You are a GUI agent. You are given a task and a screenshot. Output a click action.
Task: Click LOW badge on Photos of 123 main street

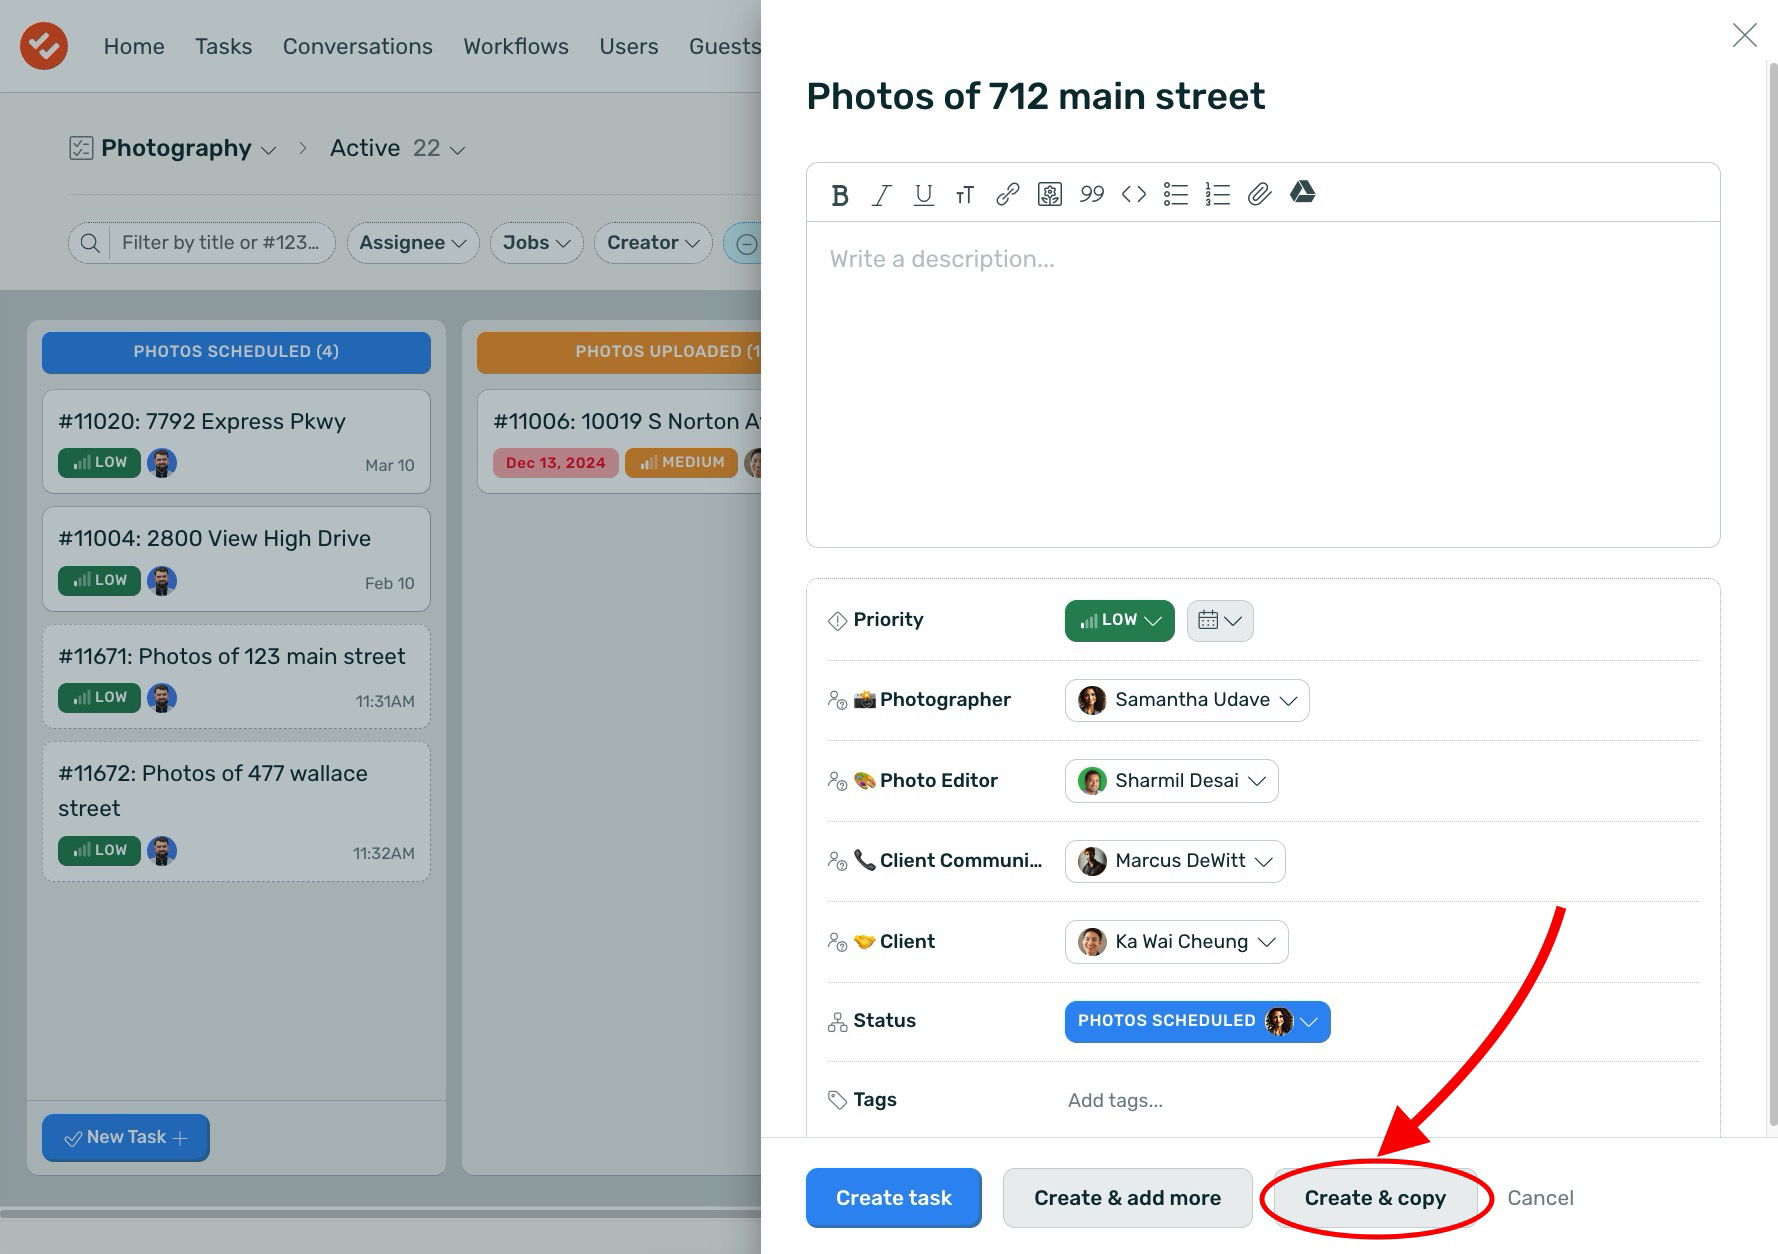[99, 698]
